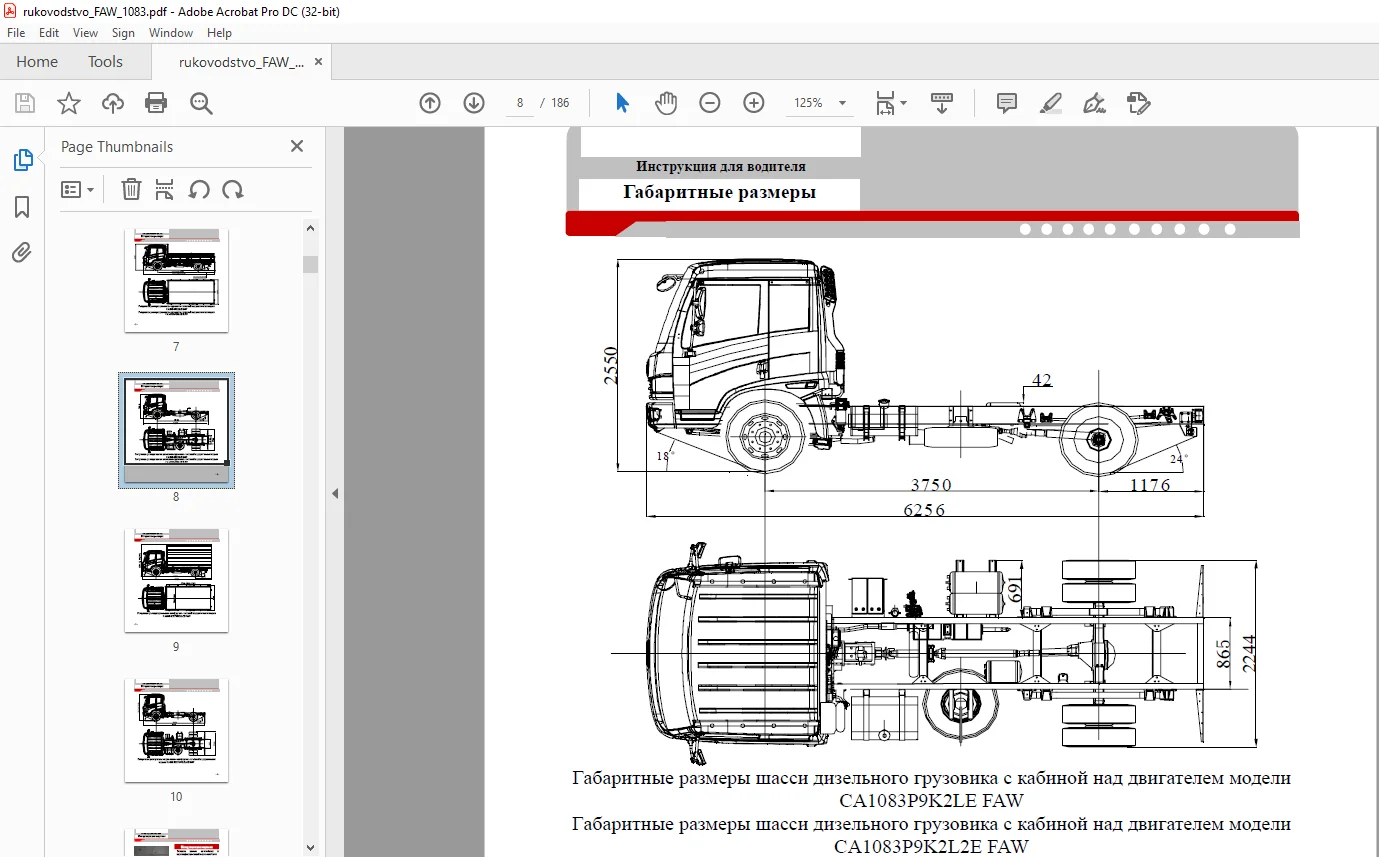The height and width of the screenshot is (857, 1379).
Task: Click the 2244 width dimension
Action: pos(1248,653)
